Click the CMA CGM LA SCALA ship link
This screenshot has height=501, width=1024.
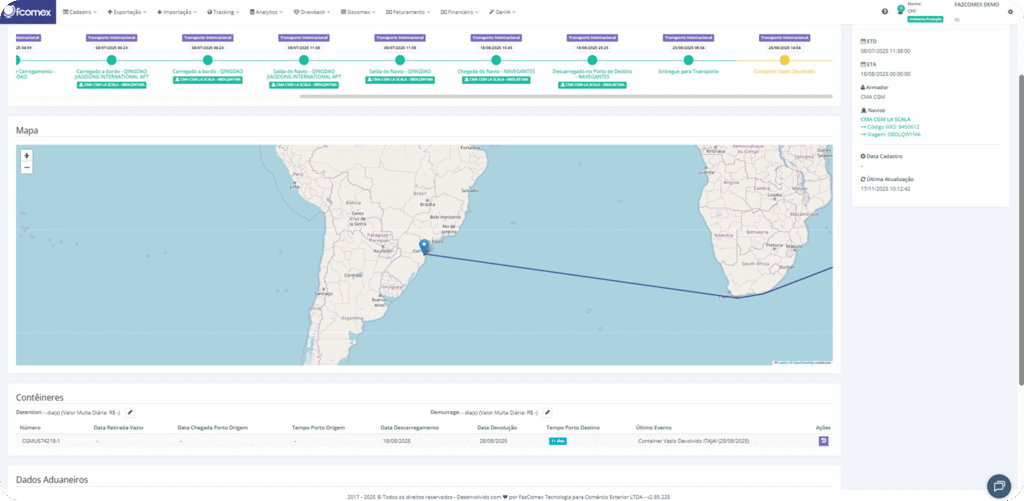[885, 119]
